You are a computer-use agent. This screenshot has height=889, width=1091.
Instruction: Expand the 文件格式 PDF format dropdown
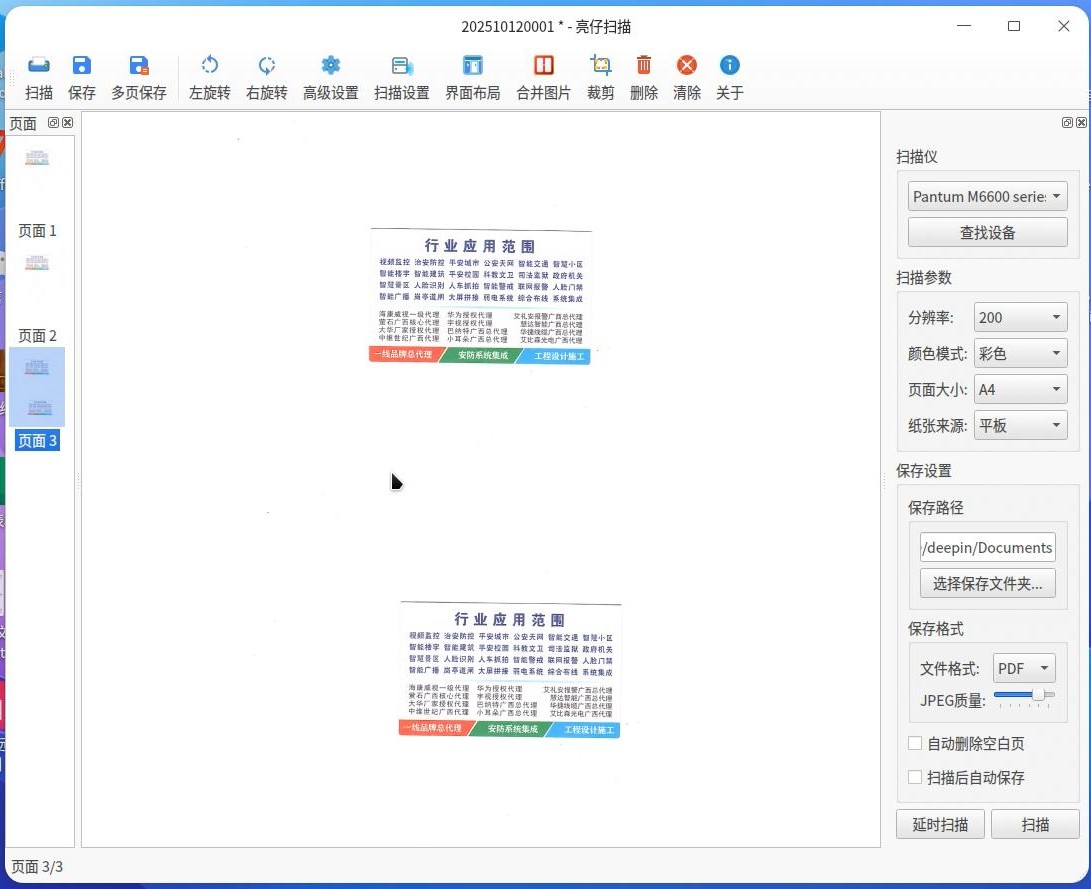(x=1024, y=668)
